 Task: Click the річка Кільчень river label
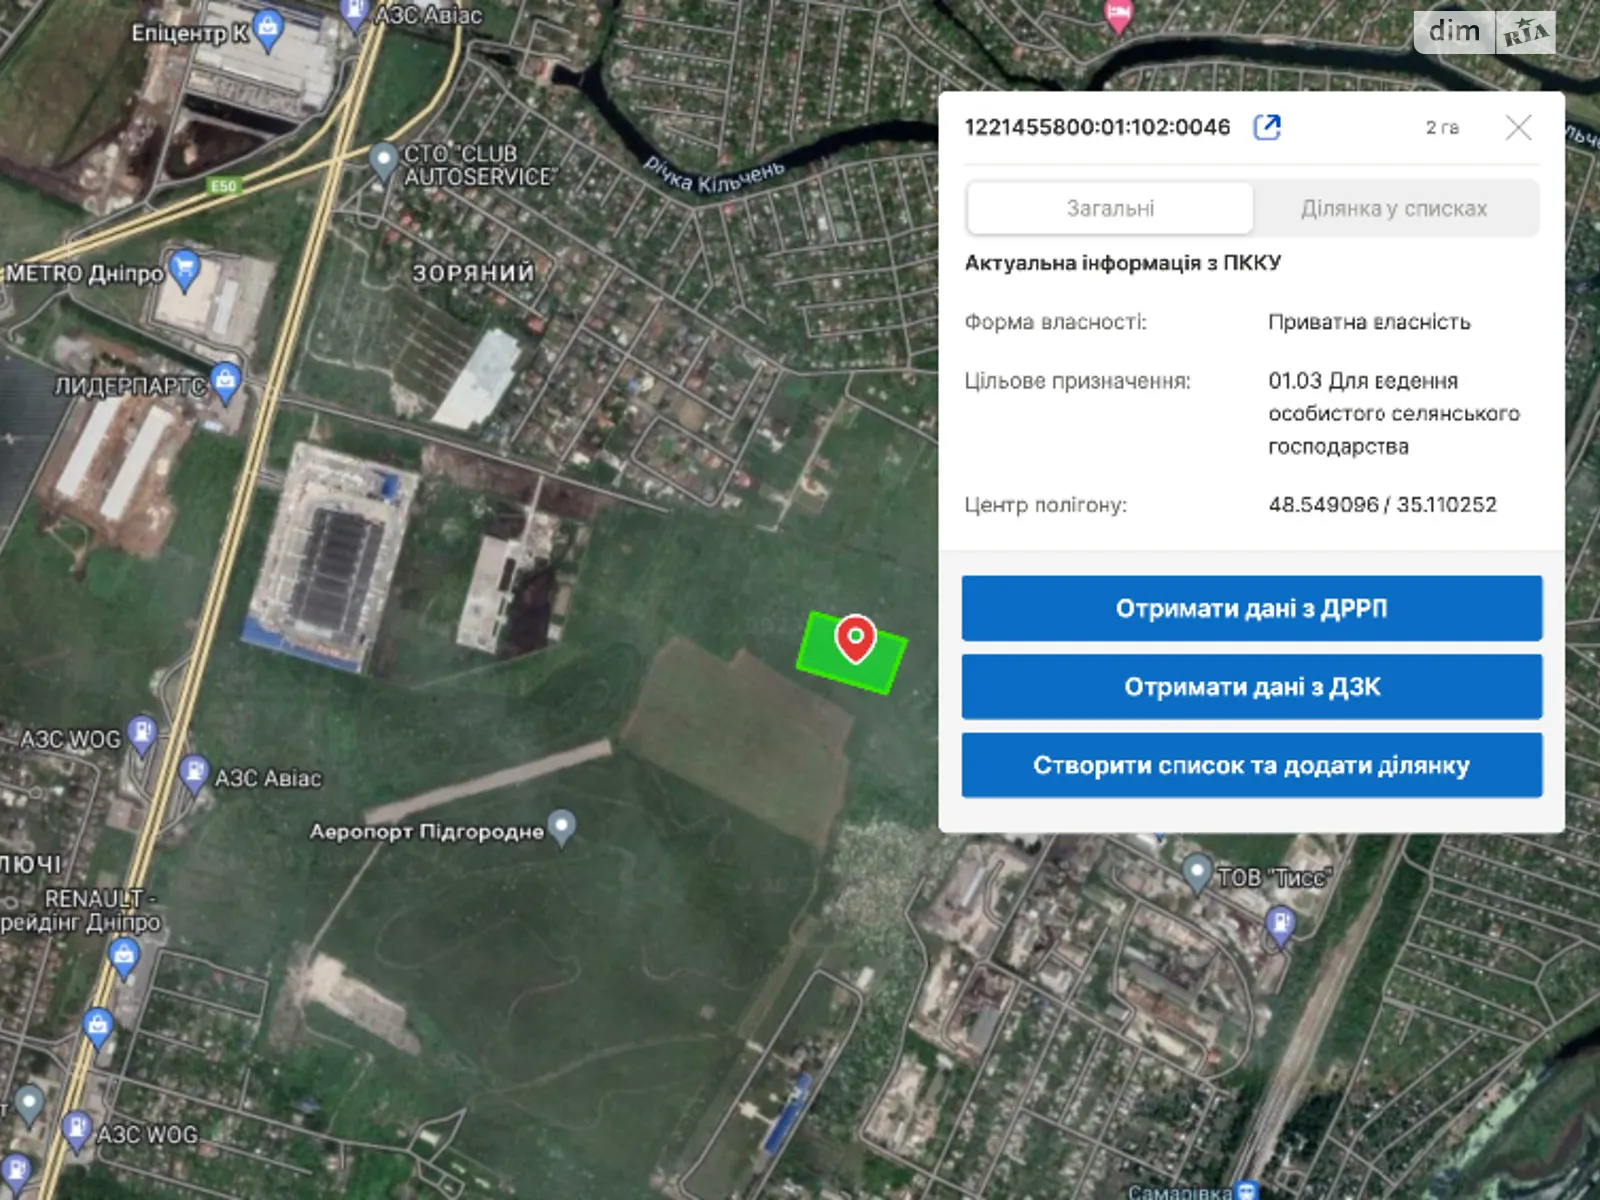(x=714, y=176)
